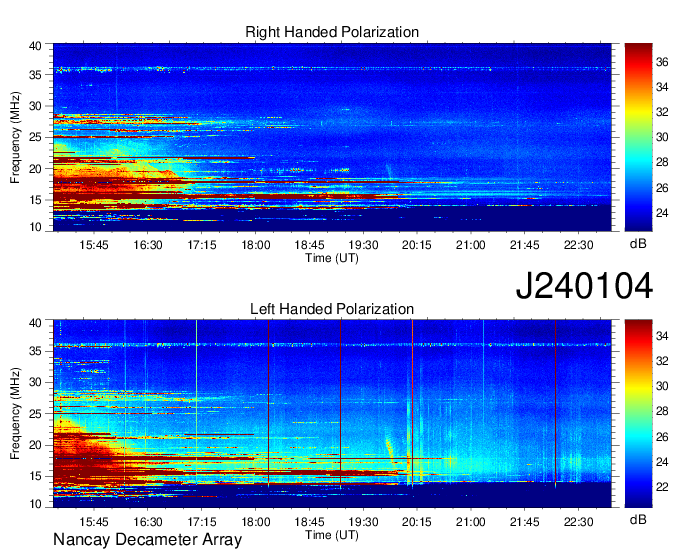Viewport: 680px width, 552px height.
Task: Click the 30 MHz tick on left-handed plot
Action: click(35, 382)
